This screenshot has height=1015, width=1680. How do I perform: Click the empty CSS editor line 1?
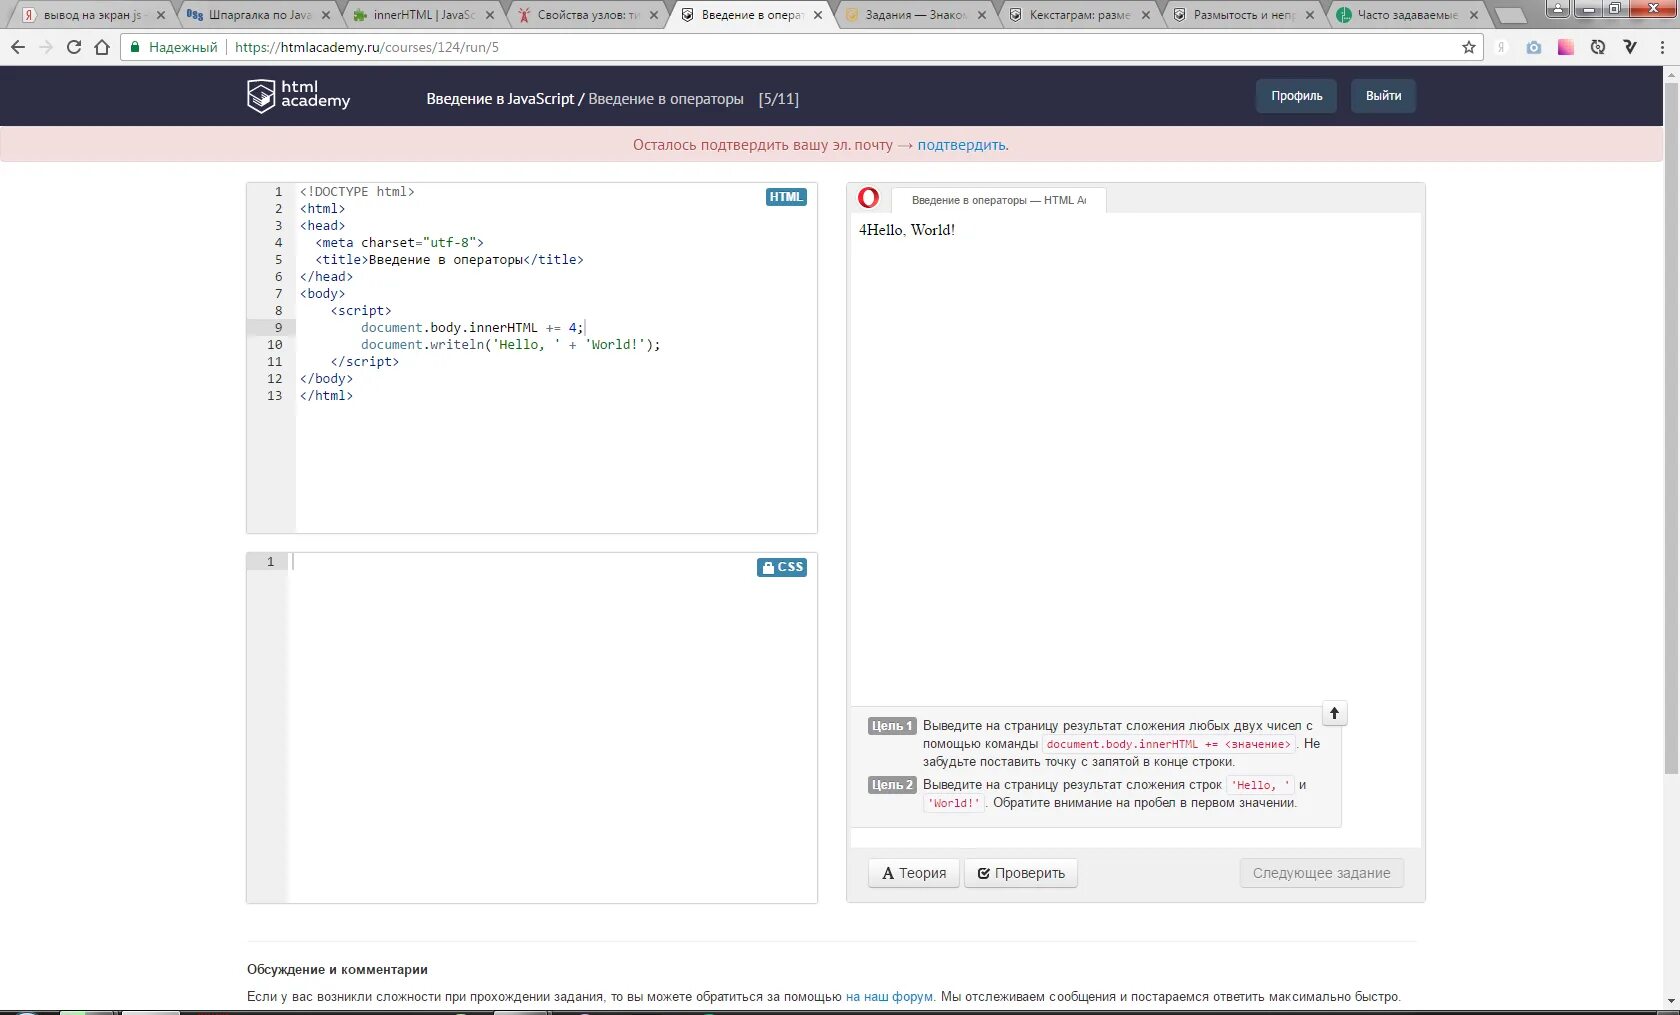click(552, 562)
